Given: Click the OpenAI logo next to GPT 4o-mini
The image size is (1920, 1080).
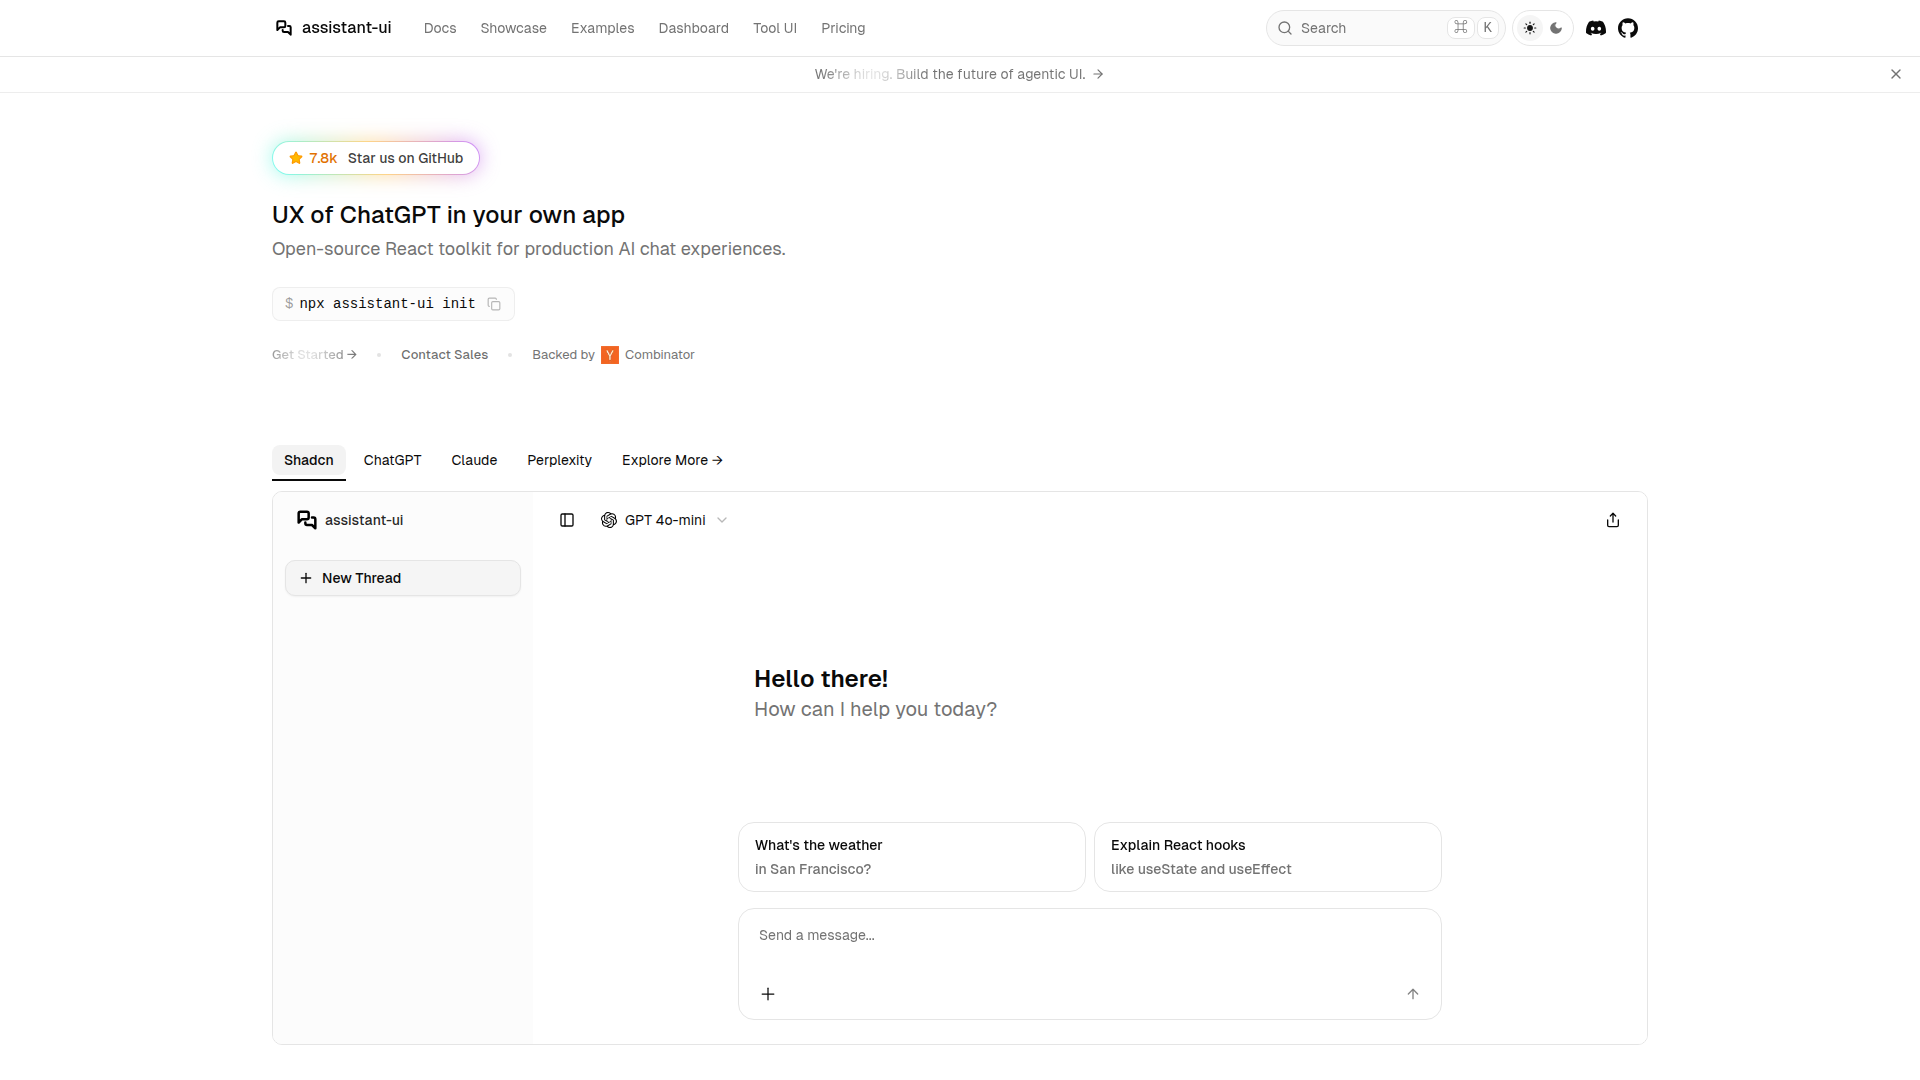Looking at the screenshot, I should click(x=608, y=520).
